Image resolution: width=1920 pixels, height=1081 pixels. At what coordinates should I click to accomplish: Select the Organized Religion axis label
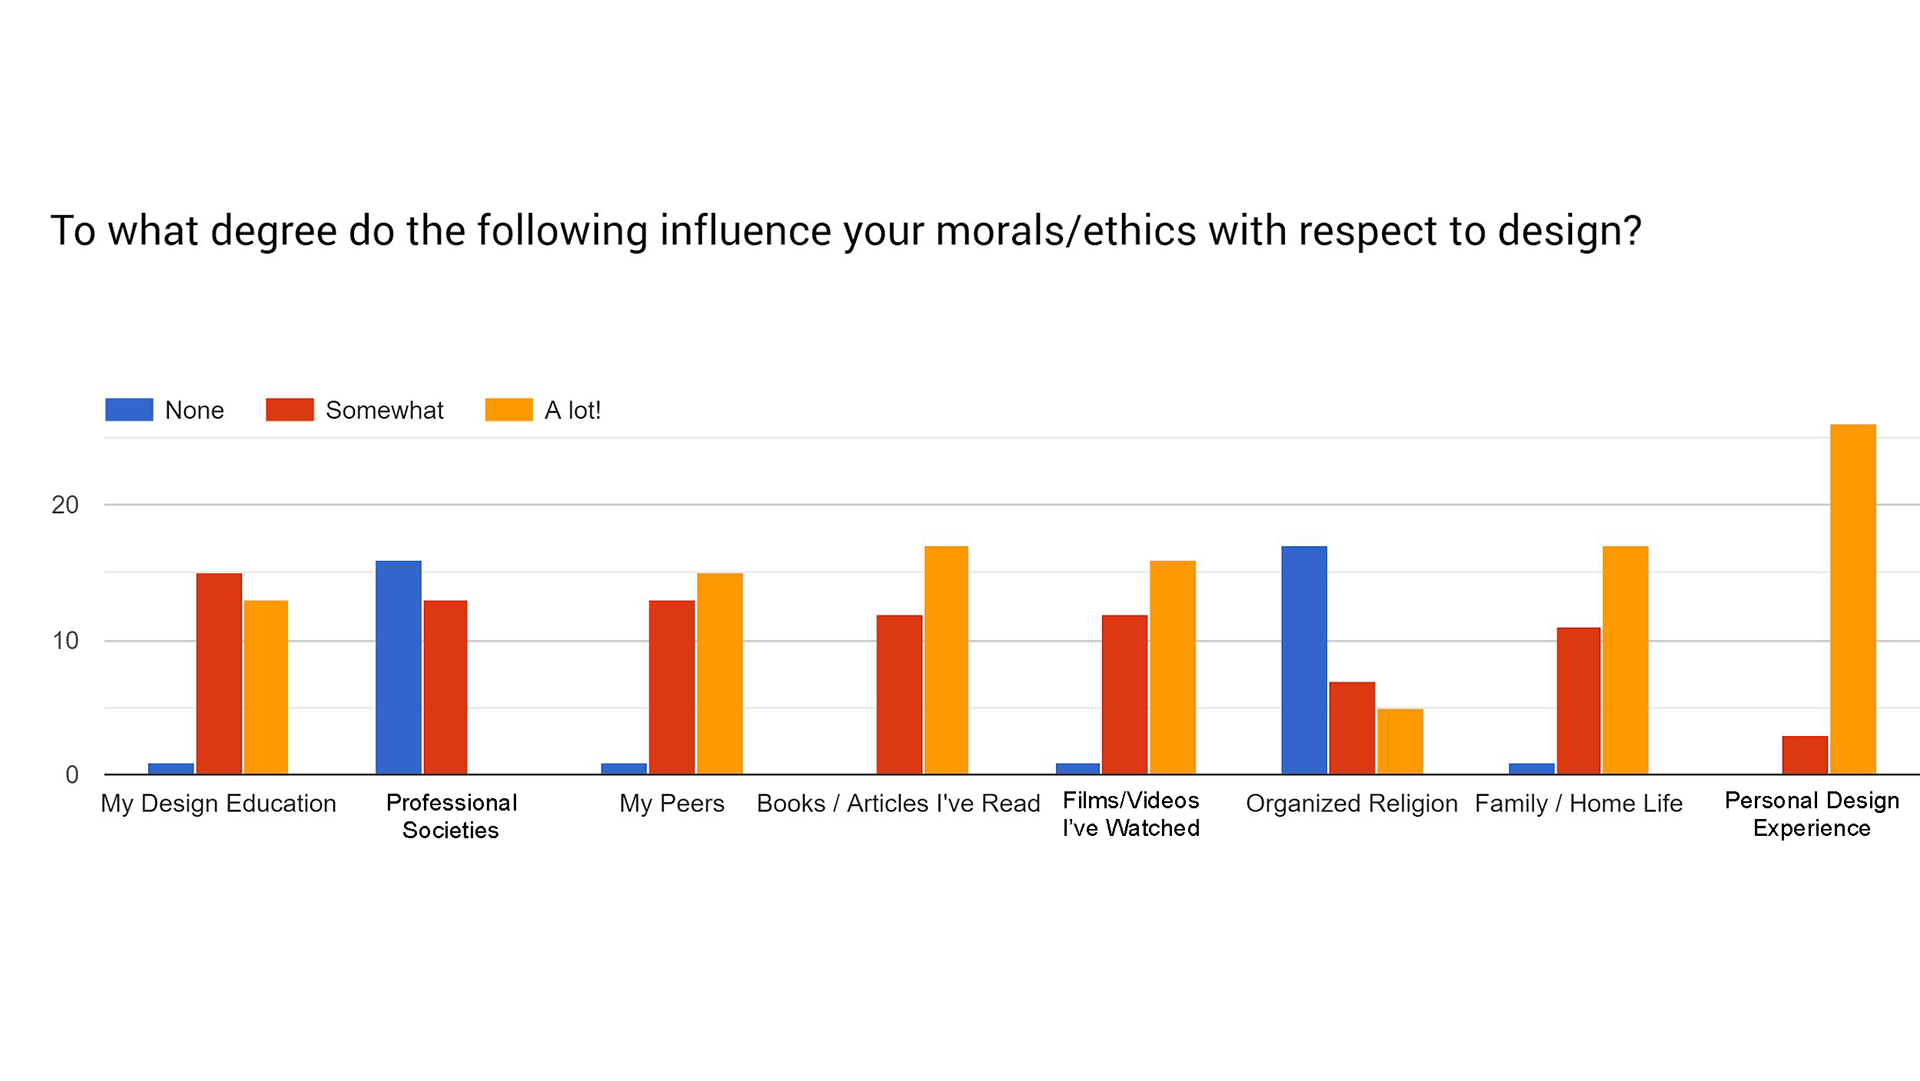click(x=1351, y=803)
